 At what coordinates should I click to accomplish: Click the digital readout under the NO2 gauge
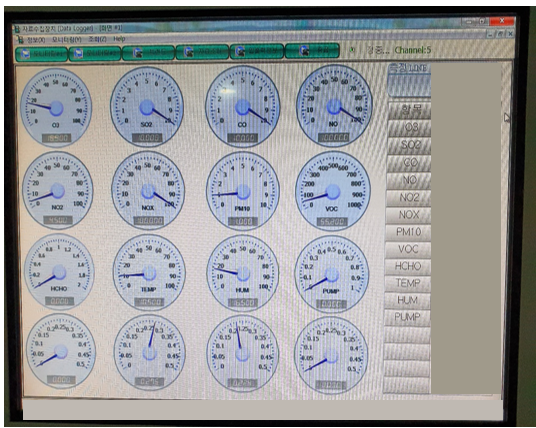click(58, 220)
